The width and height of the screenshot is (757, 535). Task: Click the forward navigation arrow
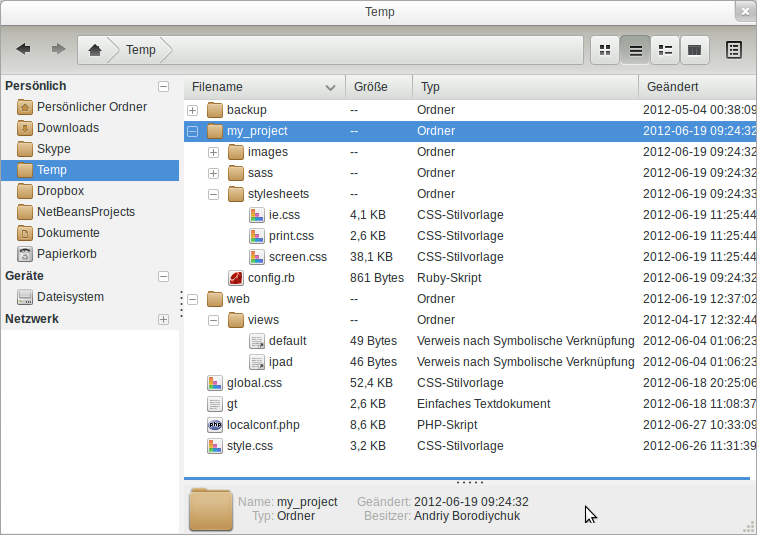point(58,49)
